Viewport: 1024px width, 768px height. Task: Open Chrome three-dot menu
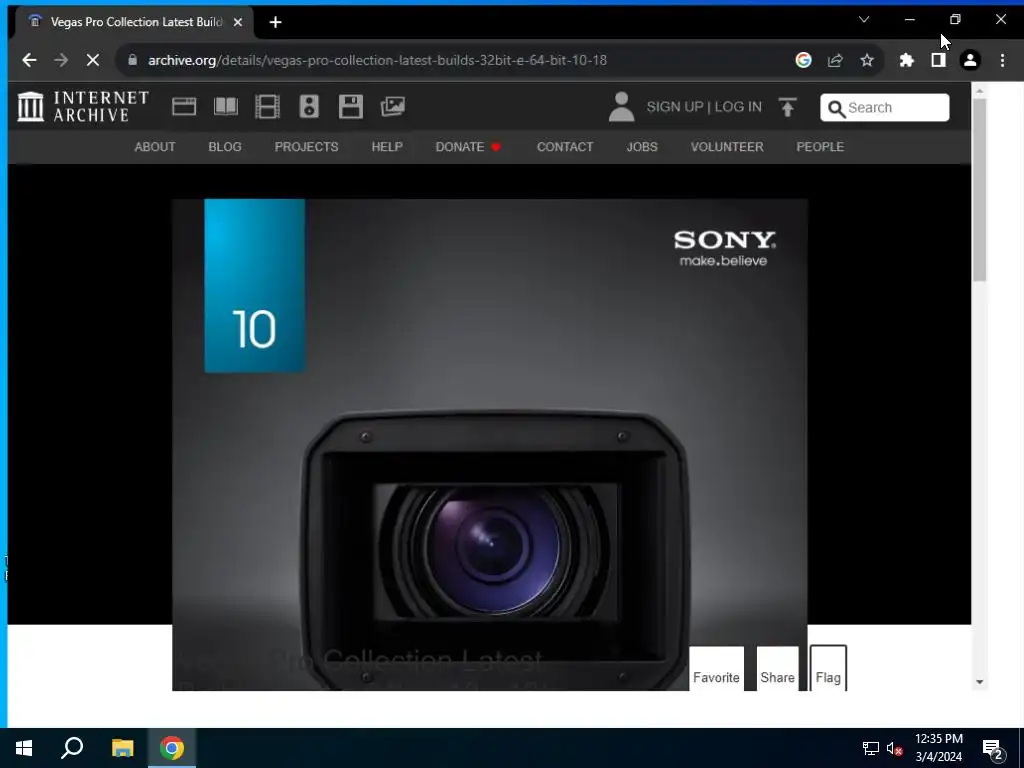1002,60
